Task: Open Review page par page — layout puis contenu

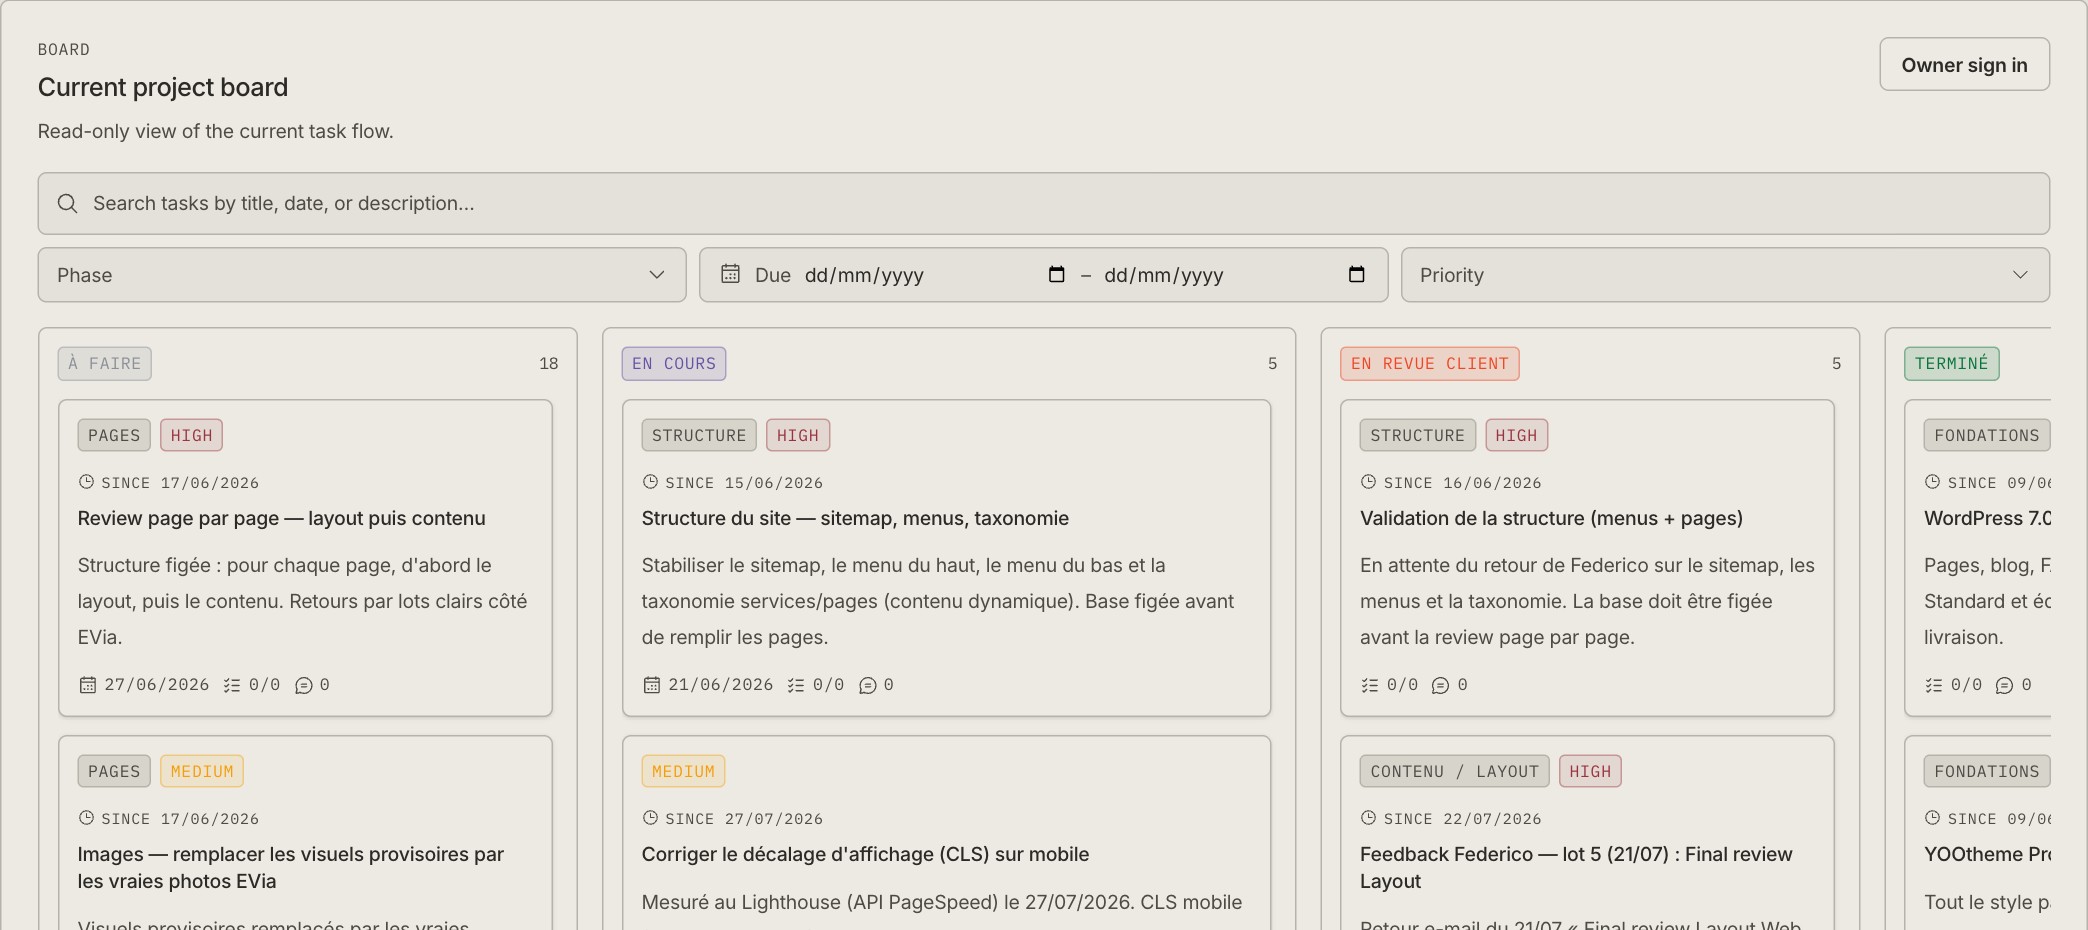Action: [x=281, y=518]
